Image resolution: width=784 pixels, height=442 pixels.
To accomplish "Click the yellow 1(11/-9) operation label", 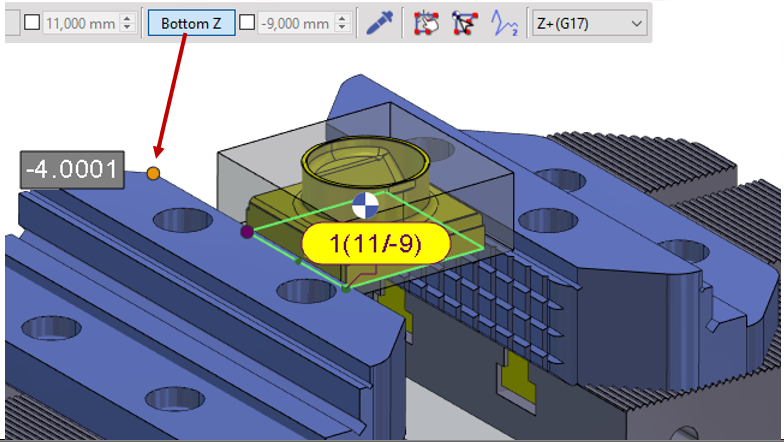I will click(375, 242).
